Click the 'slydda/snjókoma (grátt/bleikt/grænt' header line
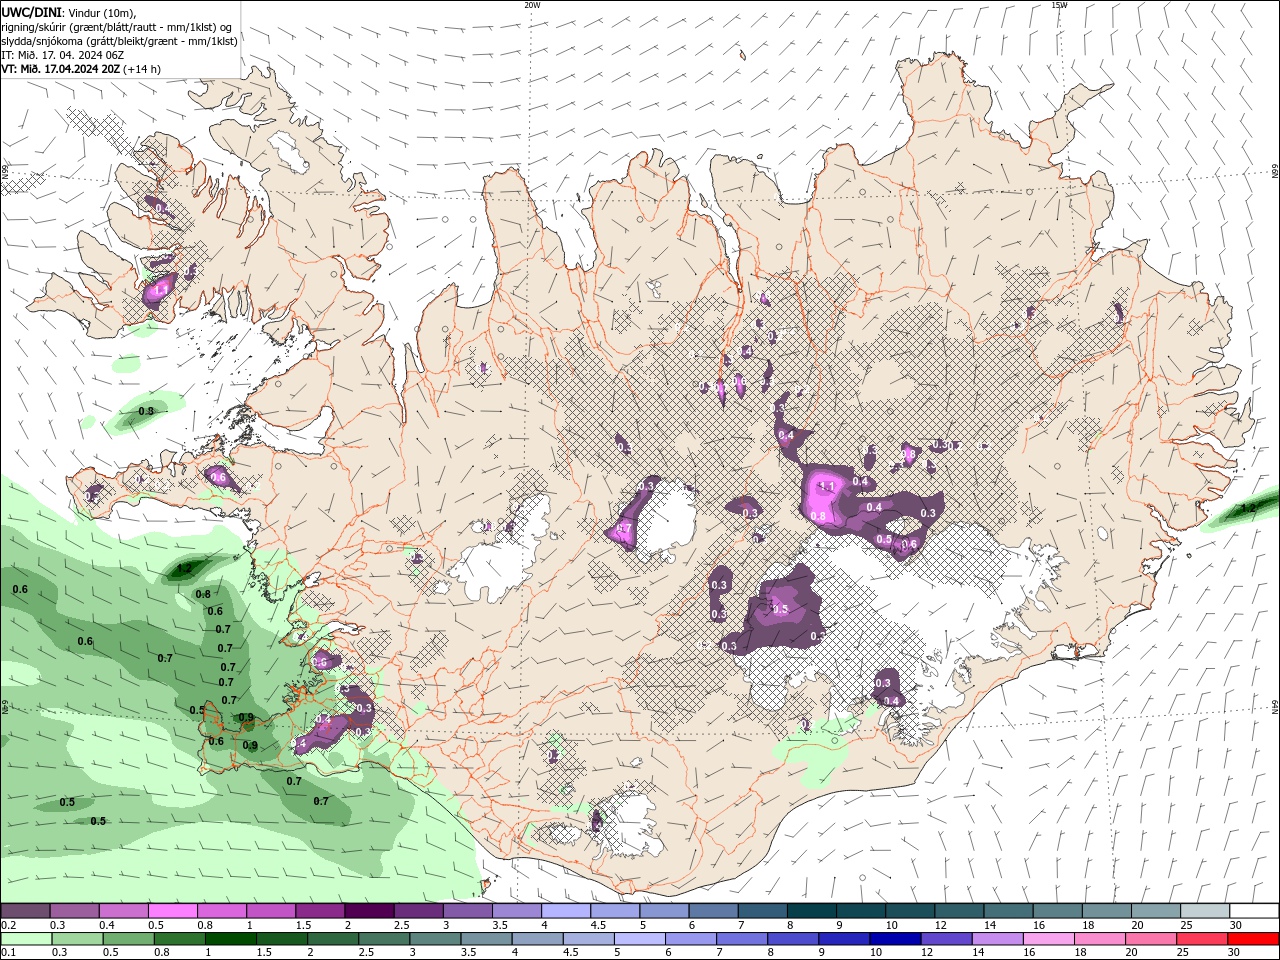 click(x=119, y=41)
